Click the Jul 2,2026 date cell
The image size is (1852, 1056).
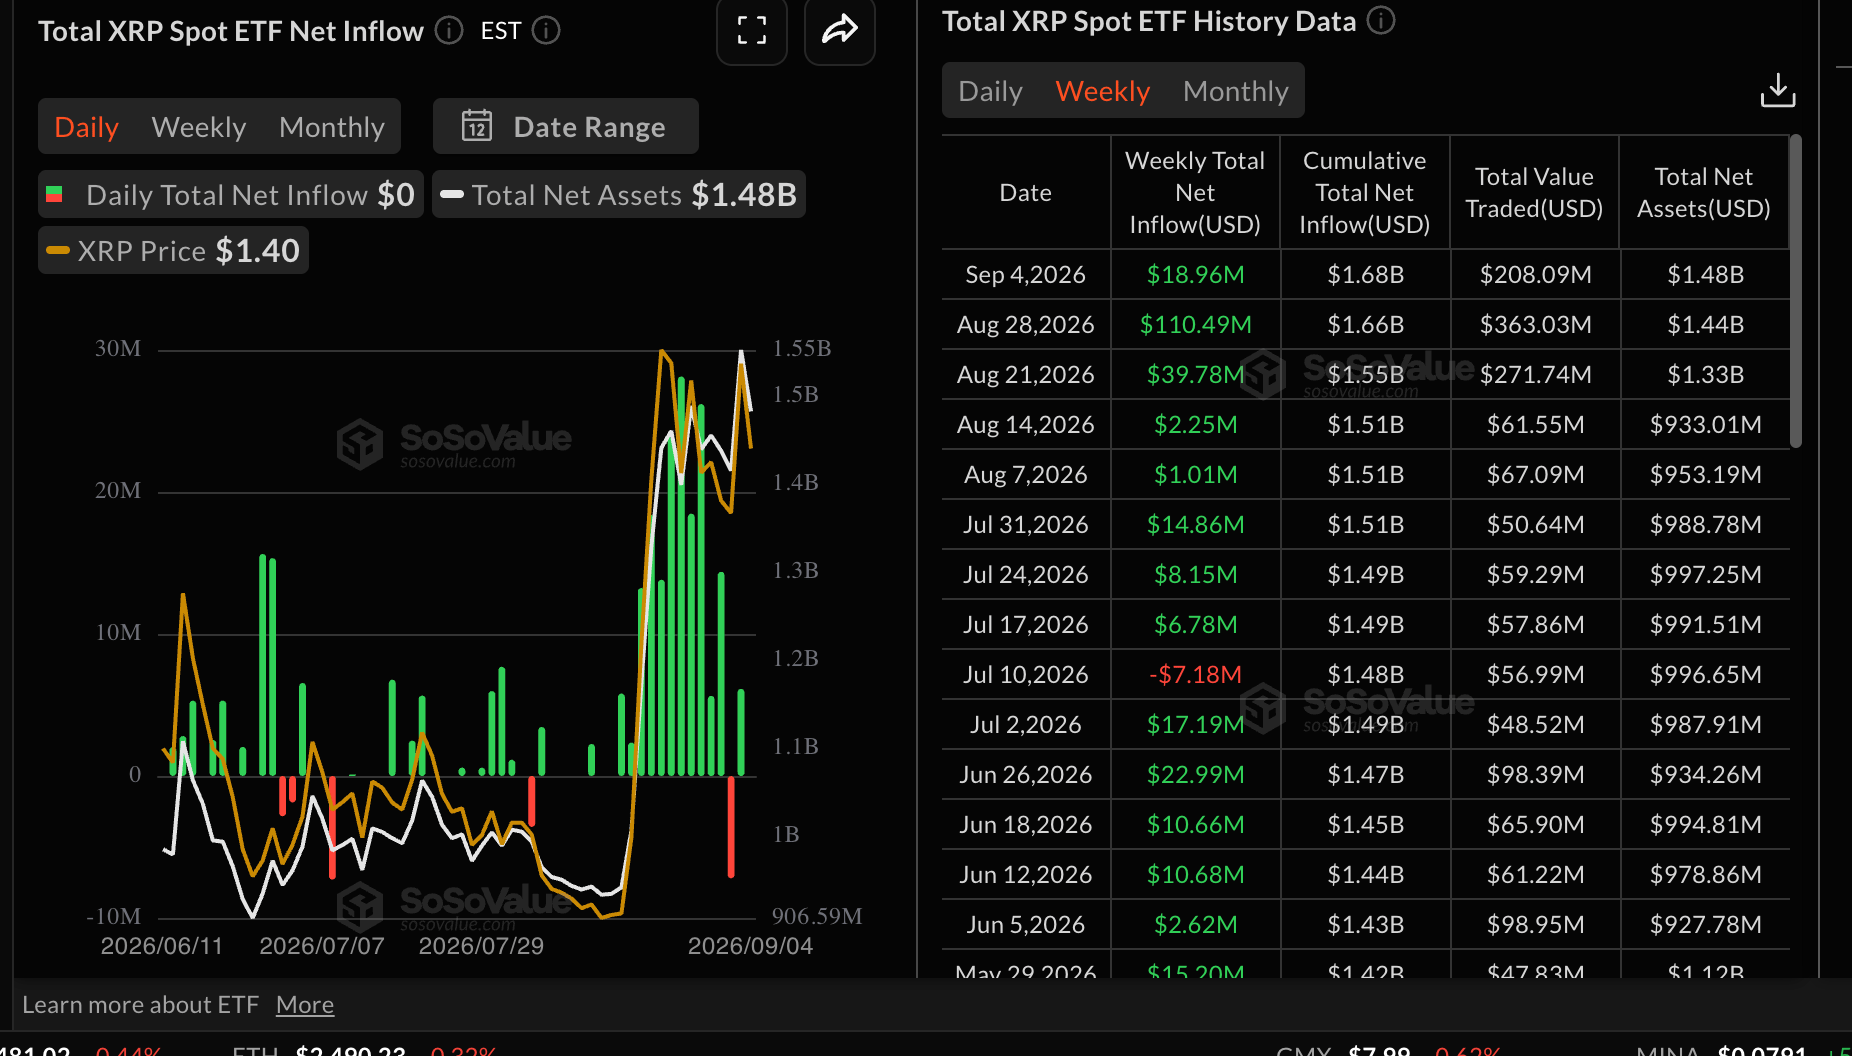click(1026, 724)
